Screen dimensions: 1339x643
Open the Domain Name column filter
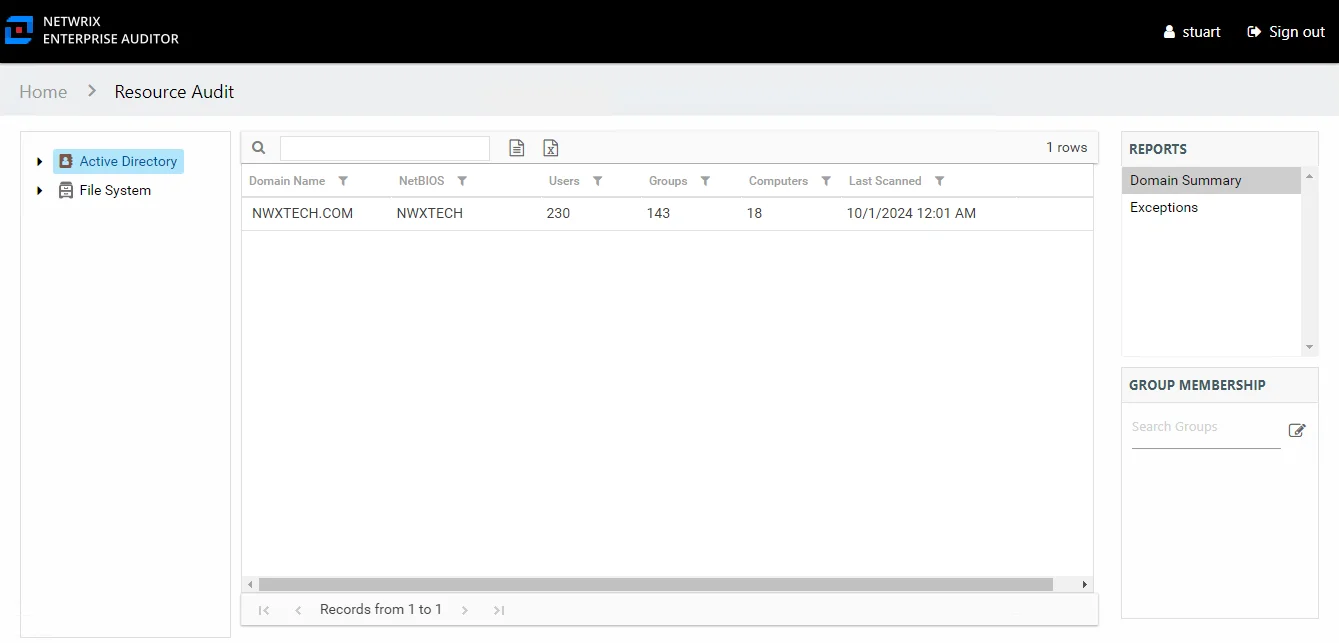click(343, 181)
